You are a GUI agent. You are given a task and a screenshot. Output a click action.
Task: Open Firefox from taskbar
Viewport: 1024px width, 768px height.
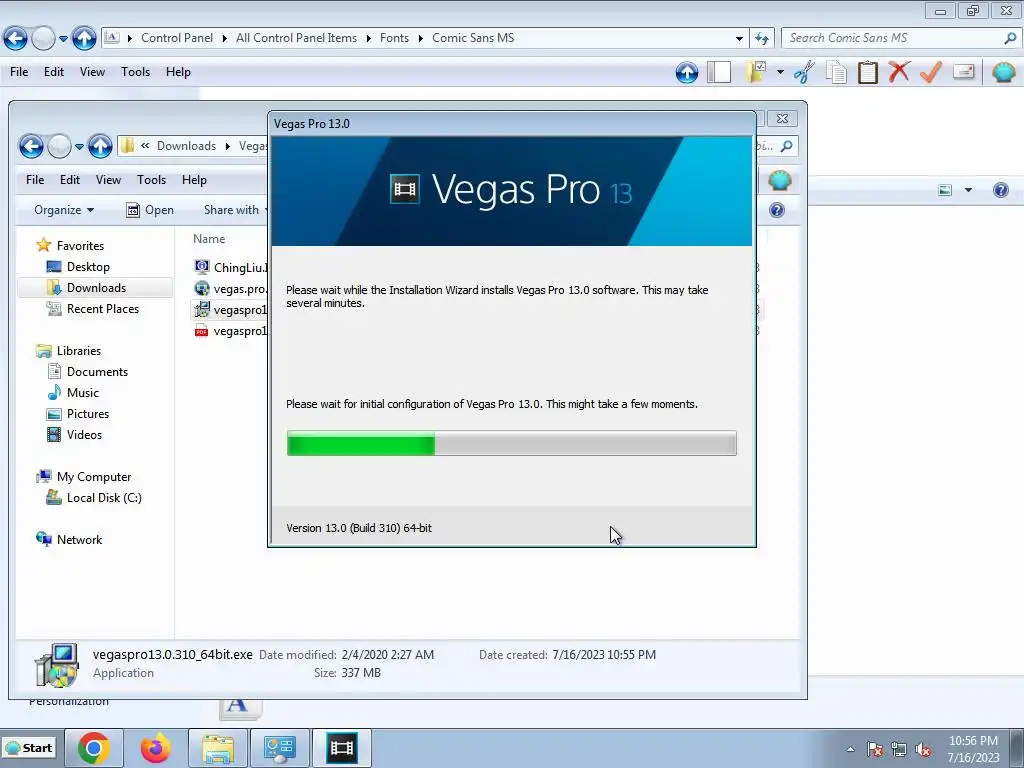(x=155, y=748)
